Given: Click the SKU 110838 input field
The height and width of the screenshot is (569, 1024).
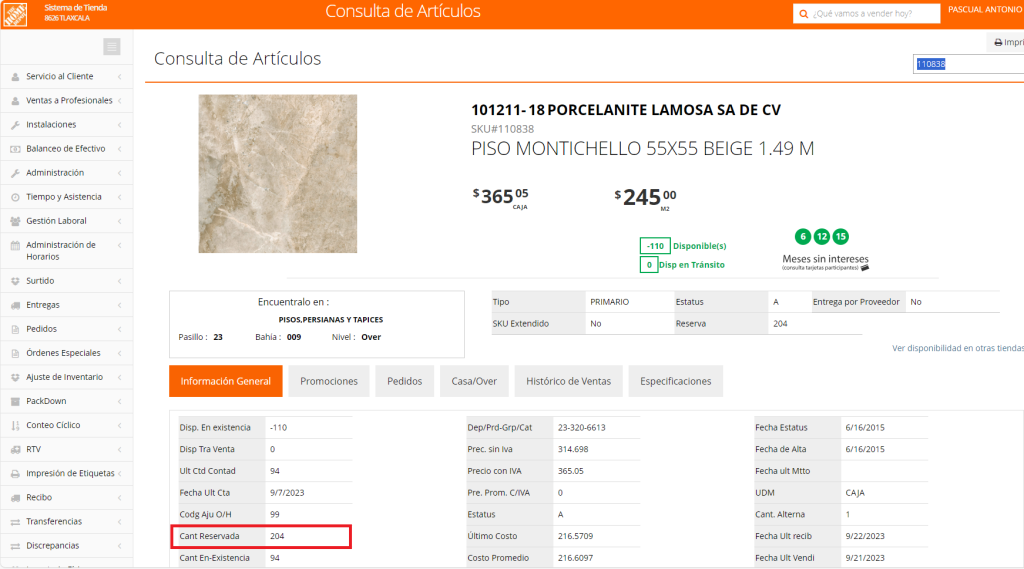Looking at the screenshot, I should (x=968, y=64).
